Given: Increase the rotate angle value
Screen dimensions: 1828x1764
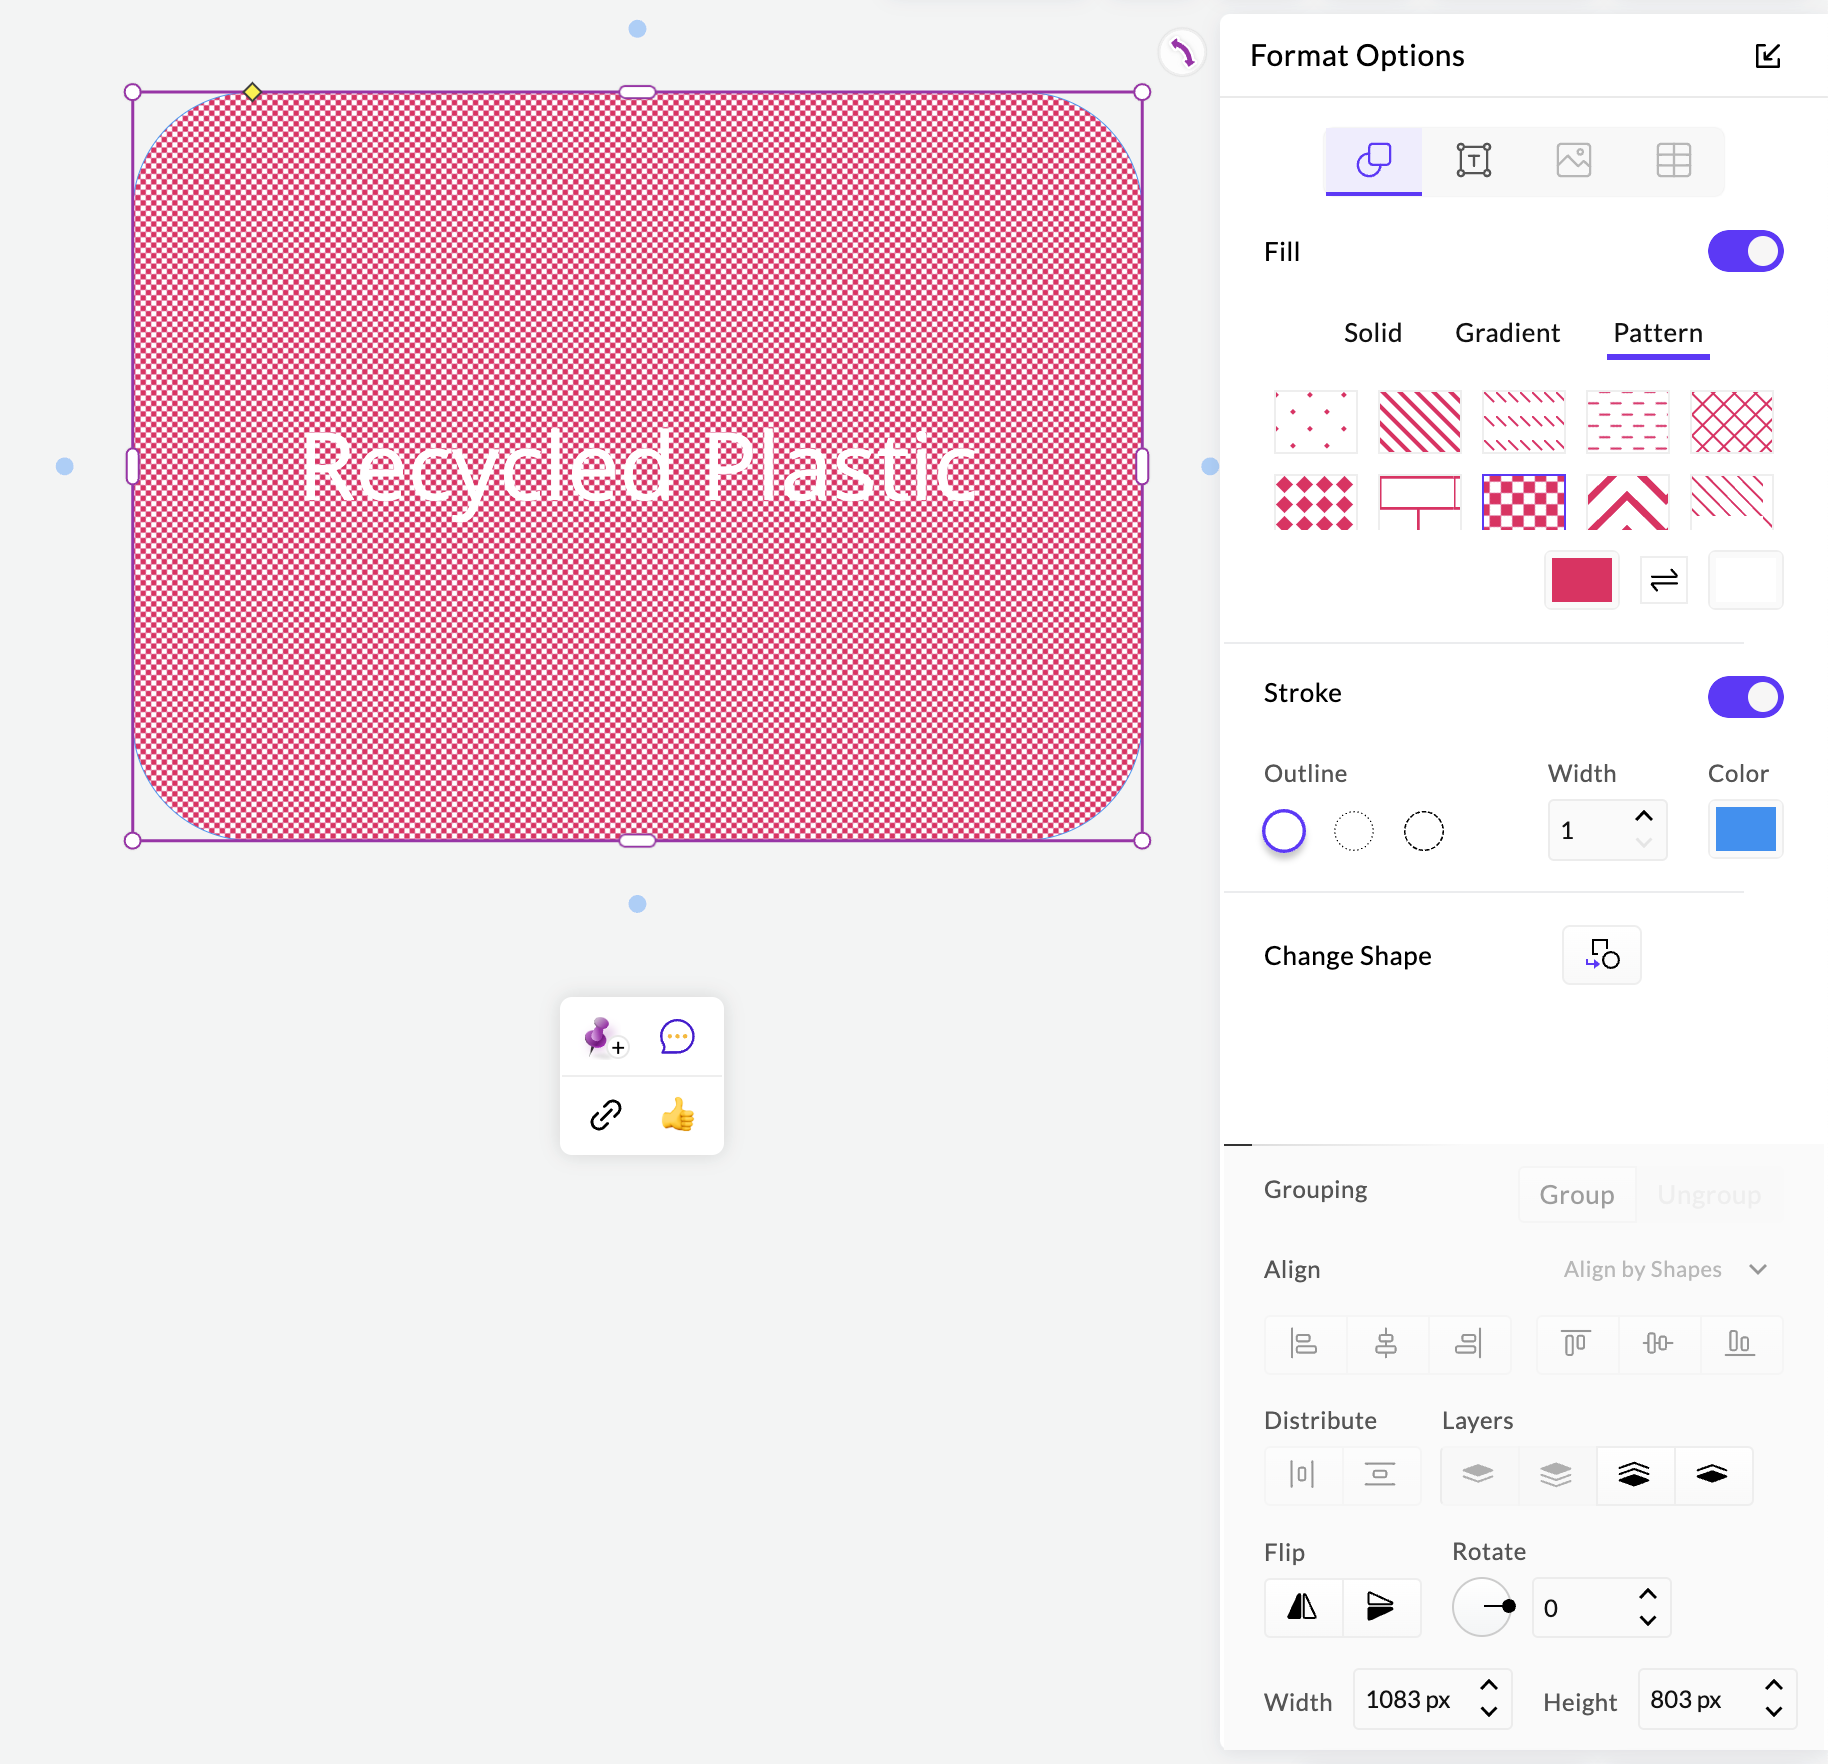Looking at the screenshot, I should [x=1648, y=1594].
